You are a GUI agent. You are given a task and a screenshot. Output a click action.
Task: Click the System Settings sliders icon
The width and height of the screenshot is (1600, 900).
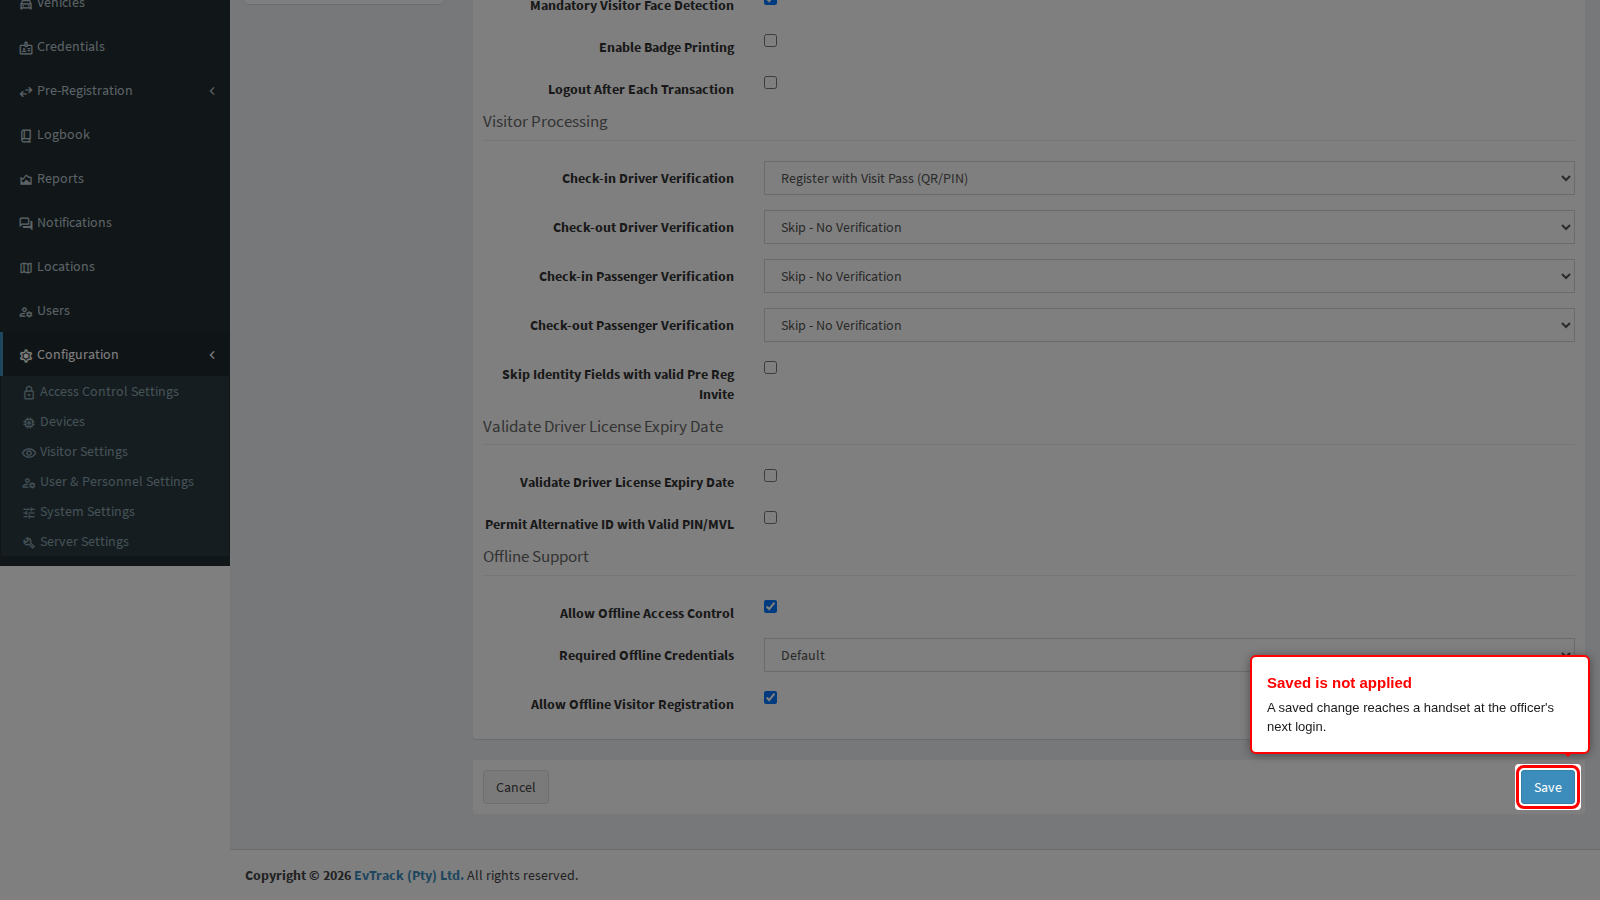point(29,513)
